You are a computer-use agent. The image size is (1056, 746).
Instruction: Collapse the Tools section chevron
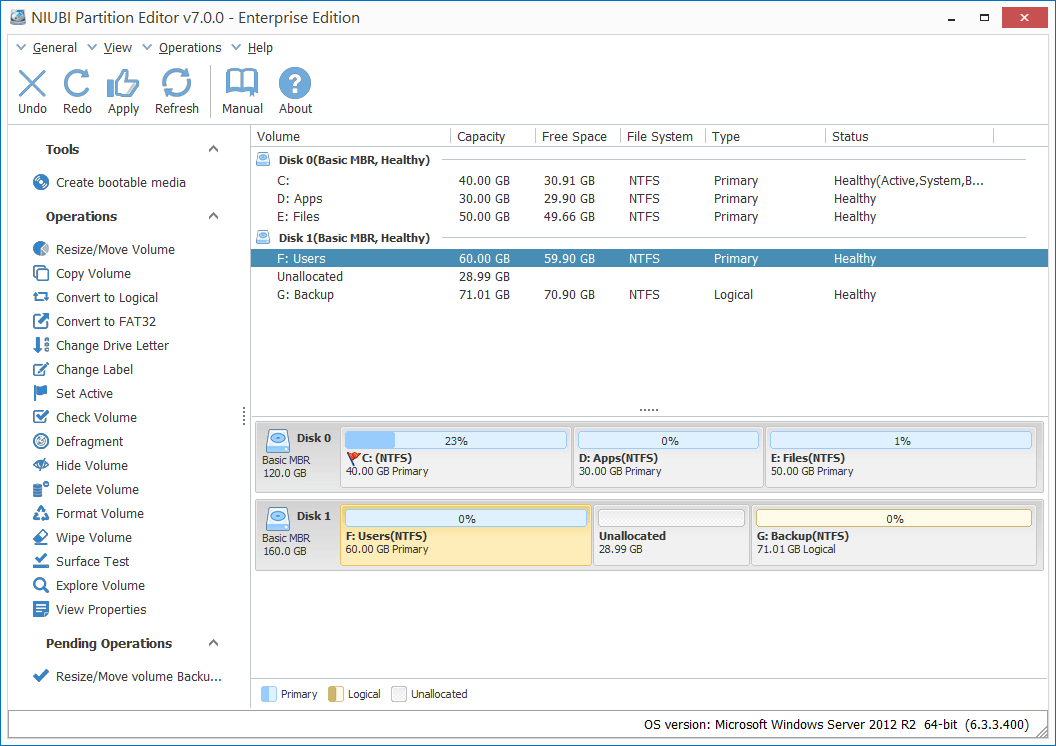tap(213, 149)
